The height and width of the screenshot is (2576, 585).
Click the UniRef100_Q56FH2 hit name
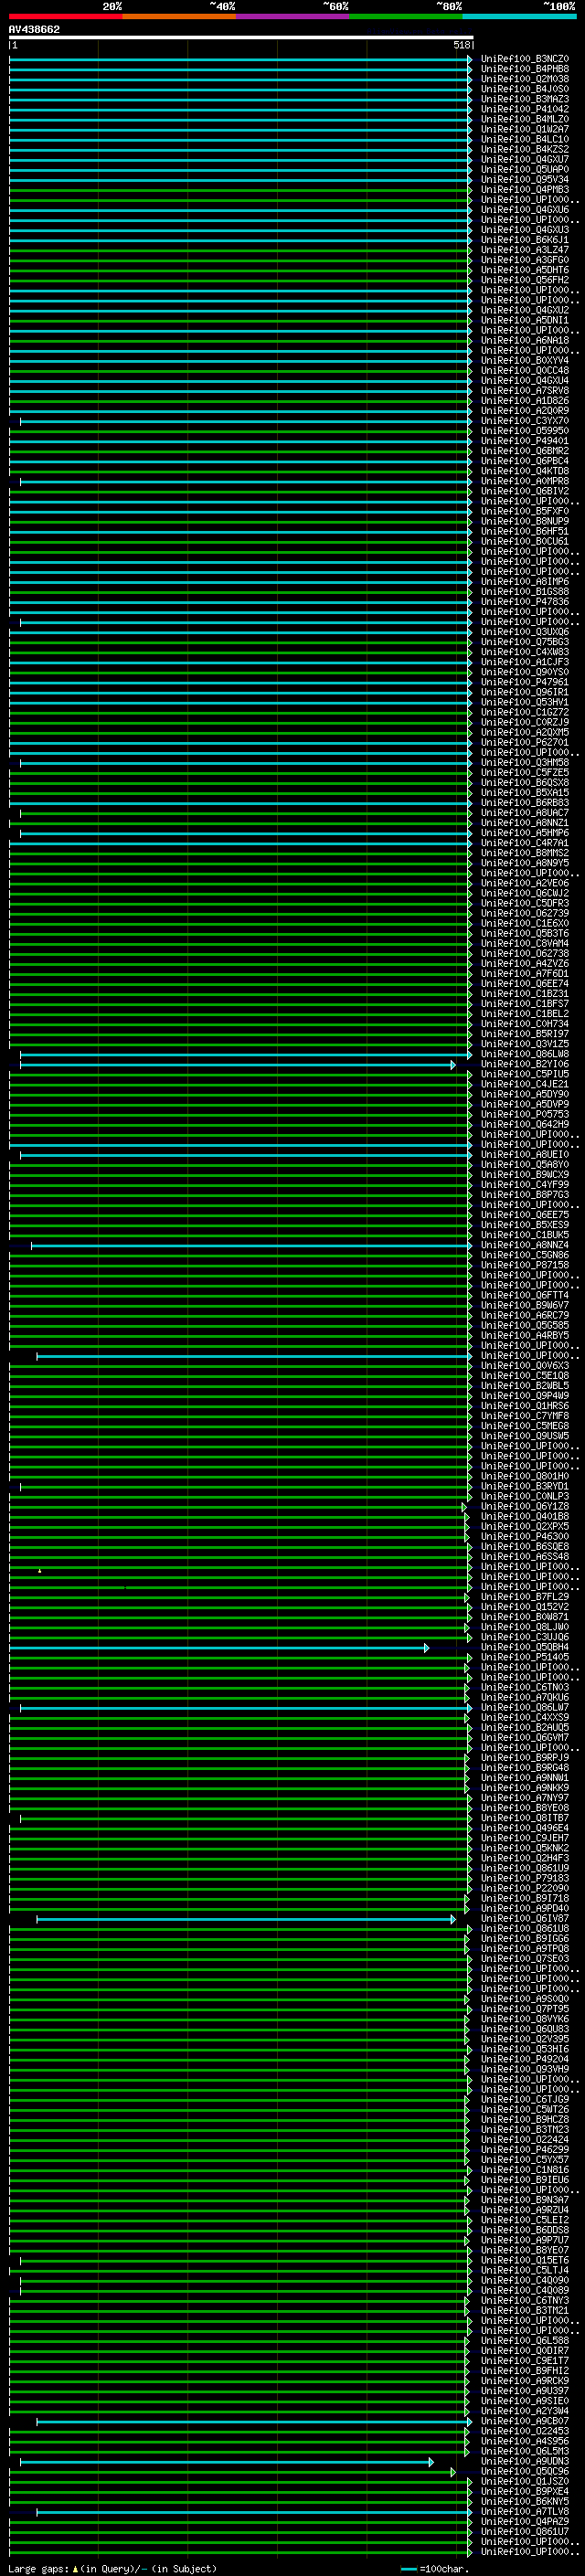tap(525, 280)
